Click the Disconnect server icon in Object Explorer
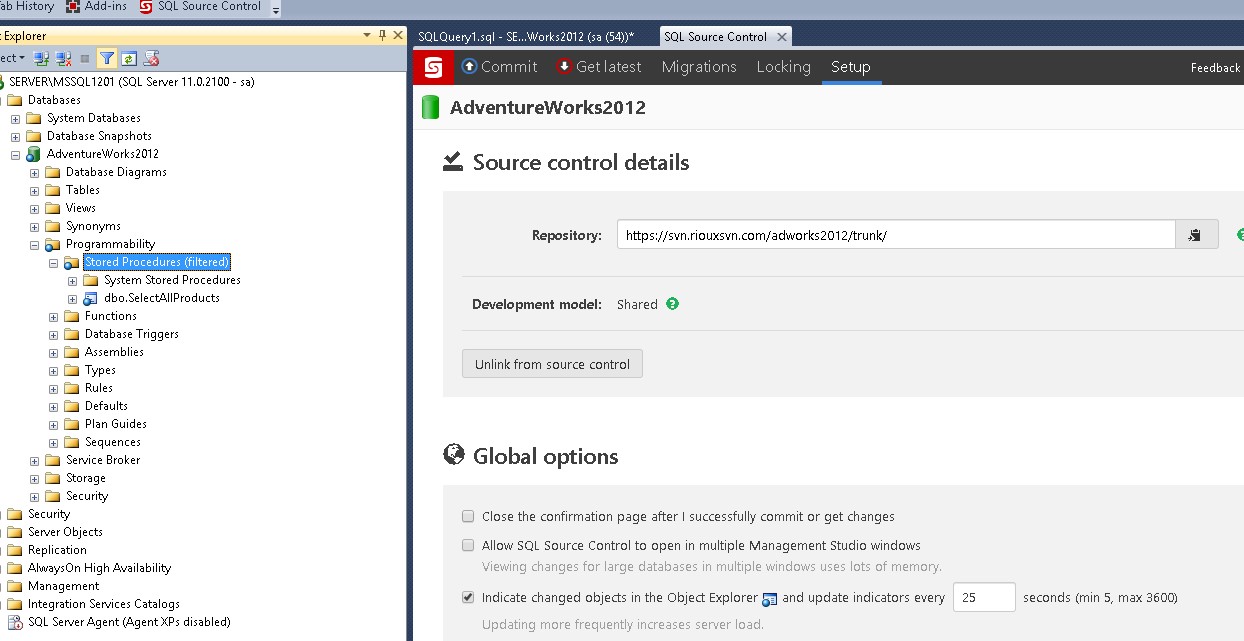The width and height of the screenshot is (1244, 641). pyautogui.click(x=63, y=59)
